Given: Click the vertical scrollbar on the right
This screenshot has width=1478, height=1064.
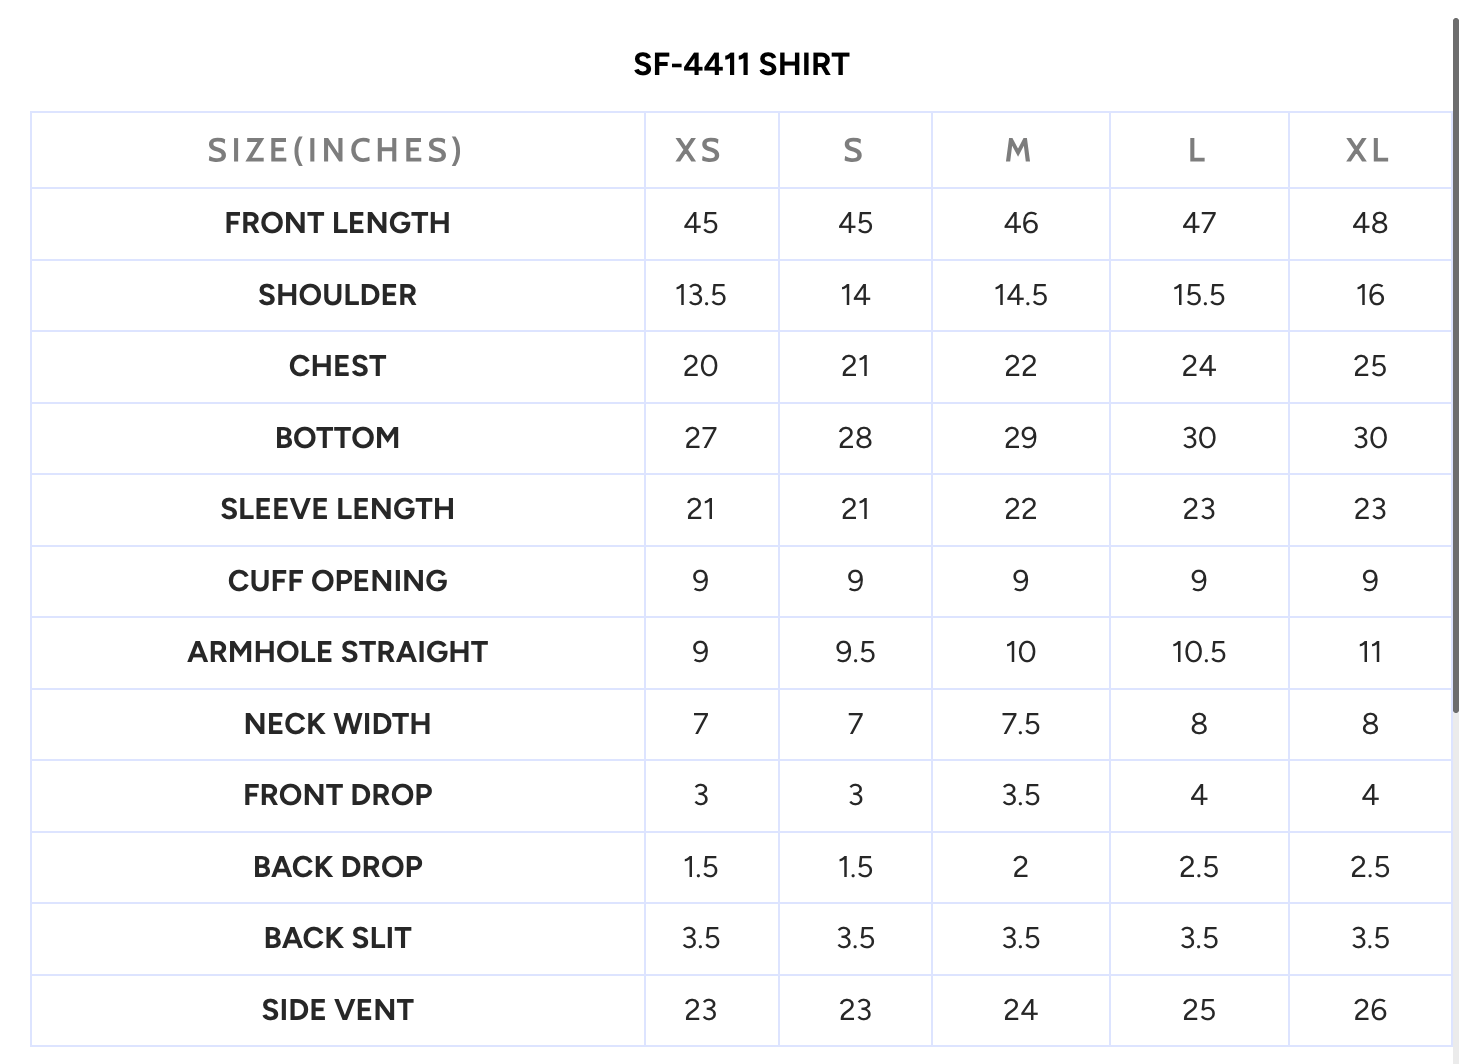Looking at the screenshot, I should pos(1455,365).
